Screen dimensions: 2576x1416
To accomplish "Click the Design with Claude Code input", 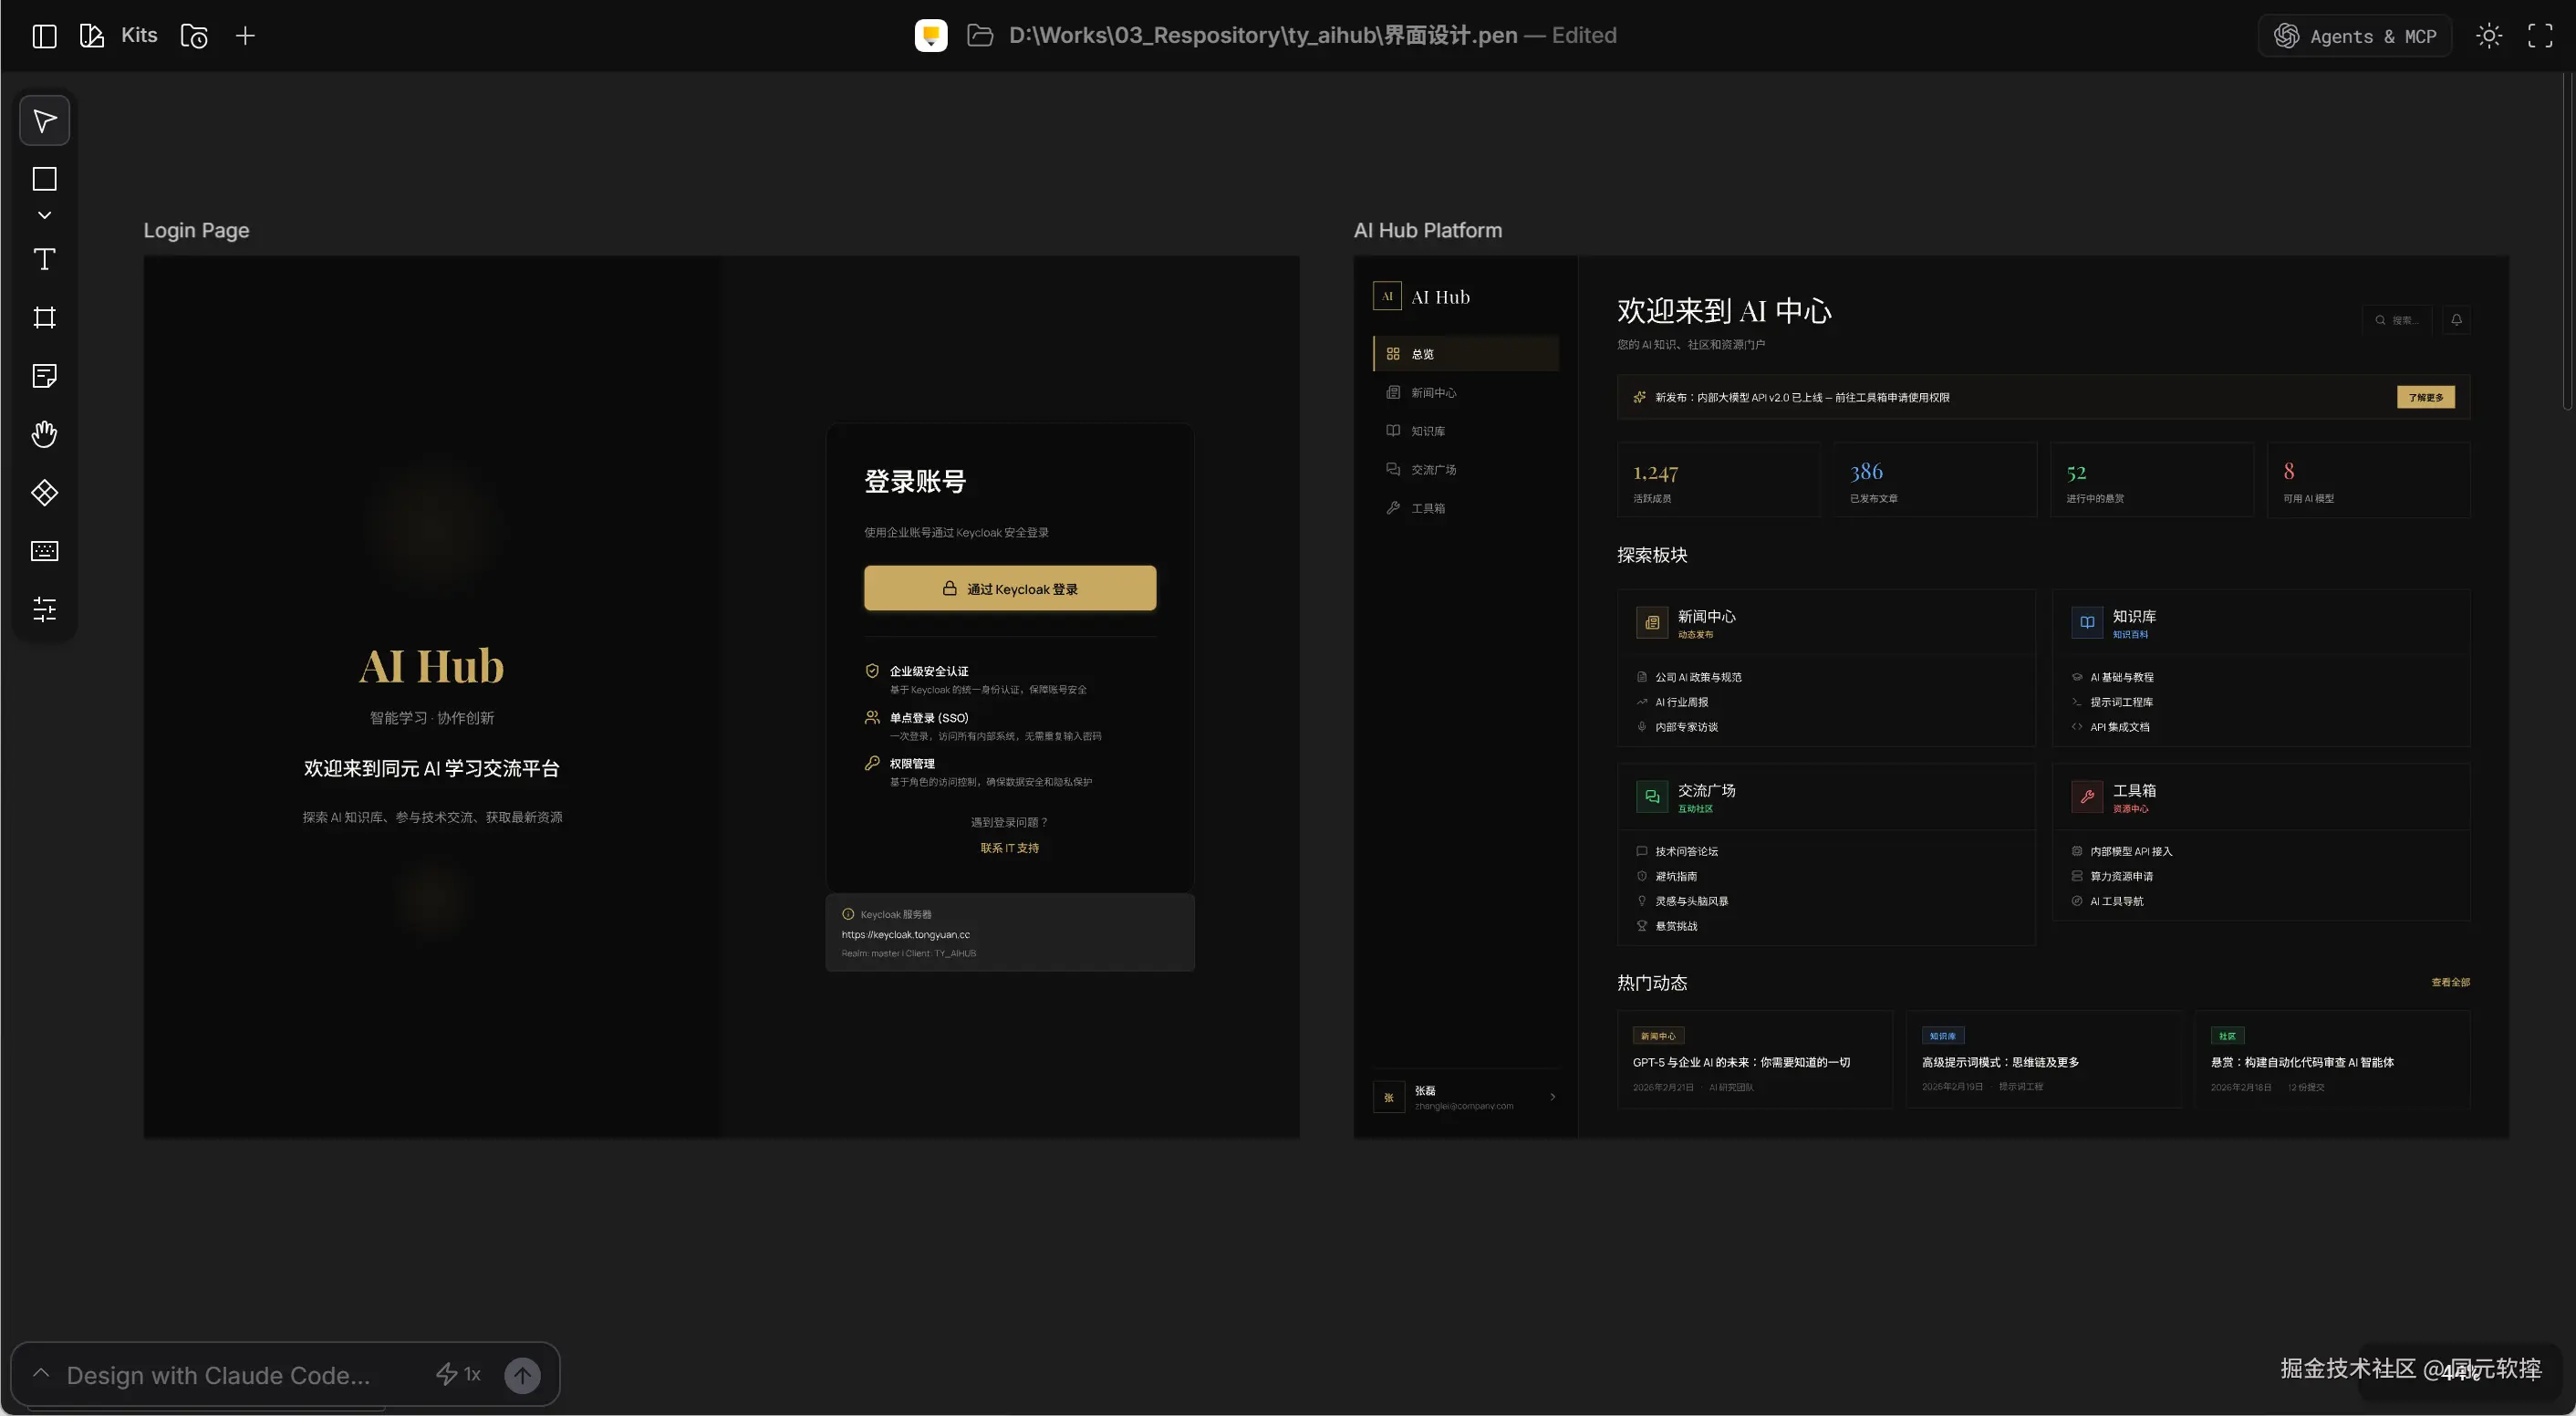I will click(x=218, y=1375).
